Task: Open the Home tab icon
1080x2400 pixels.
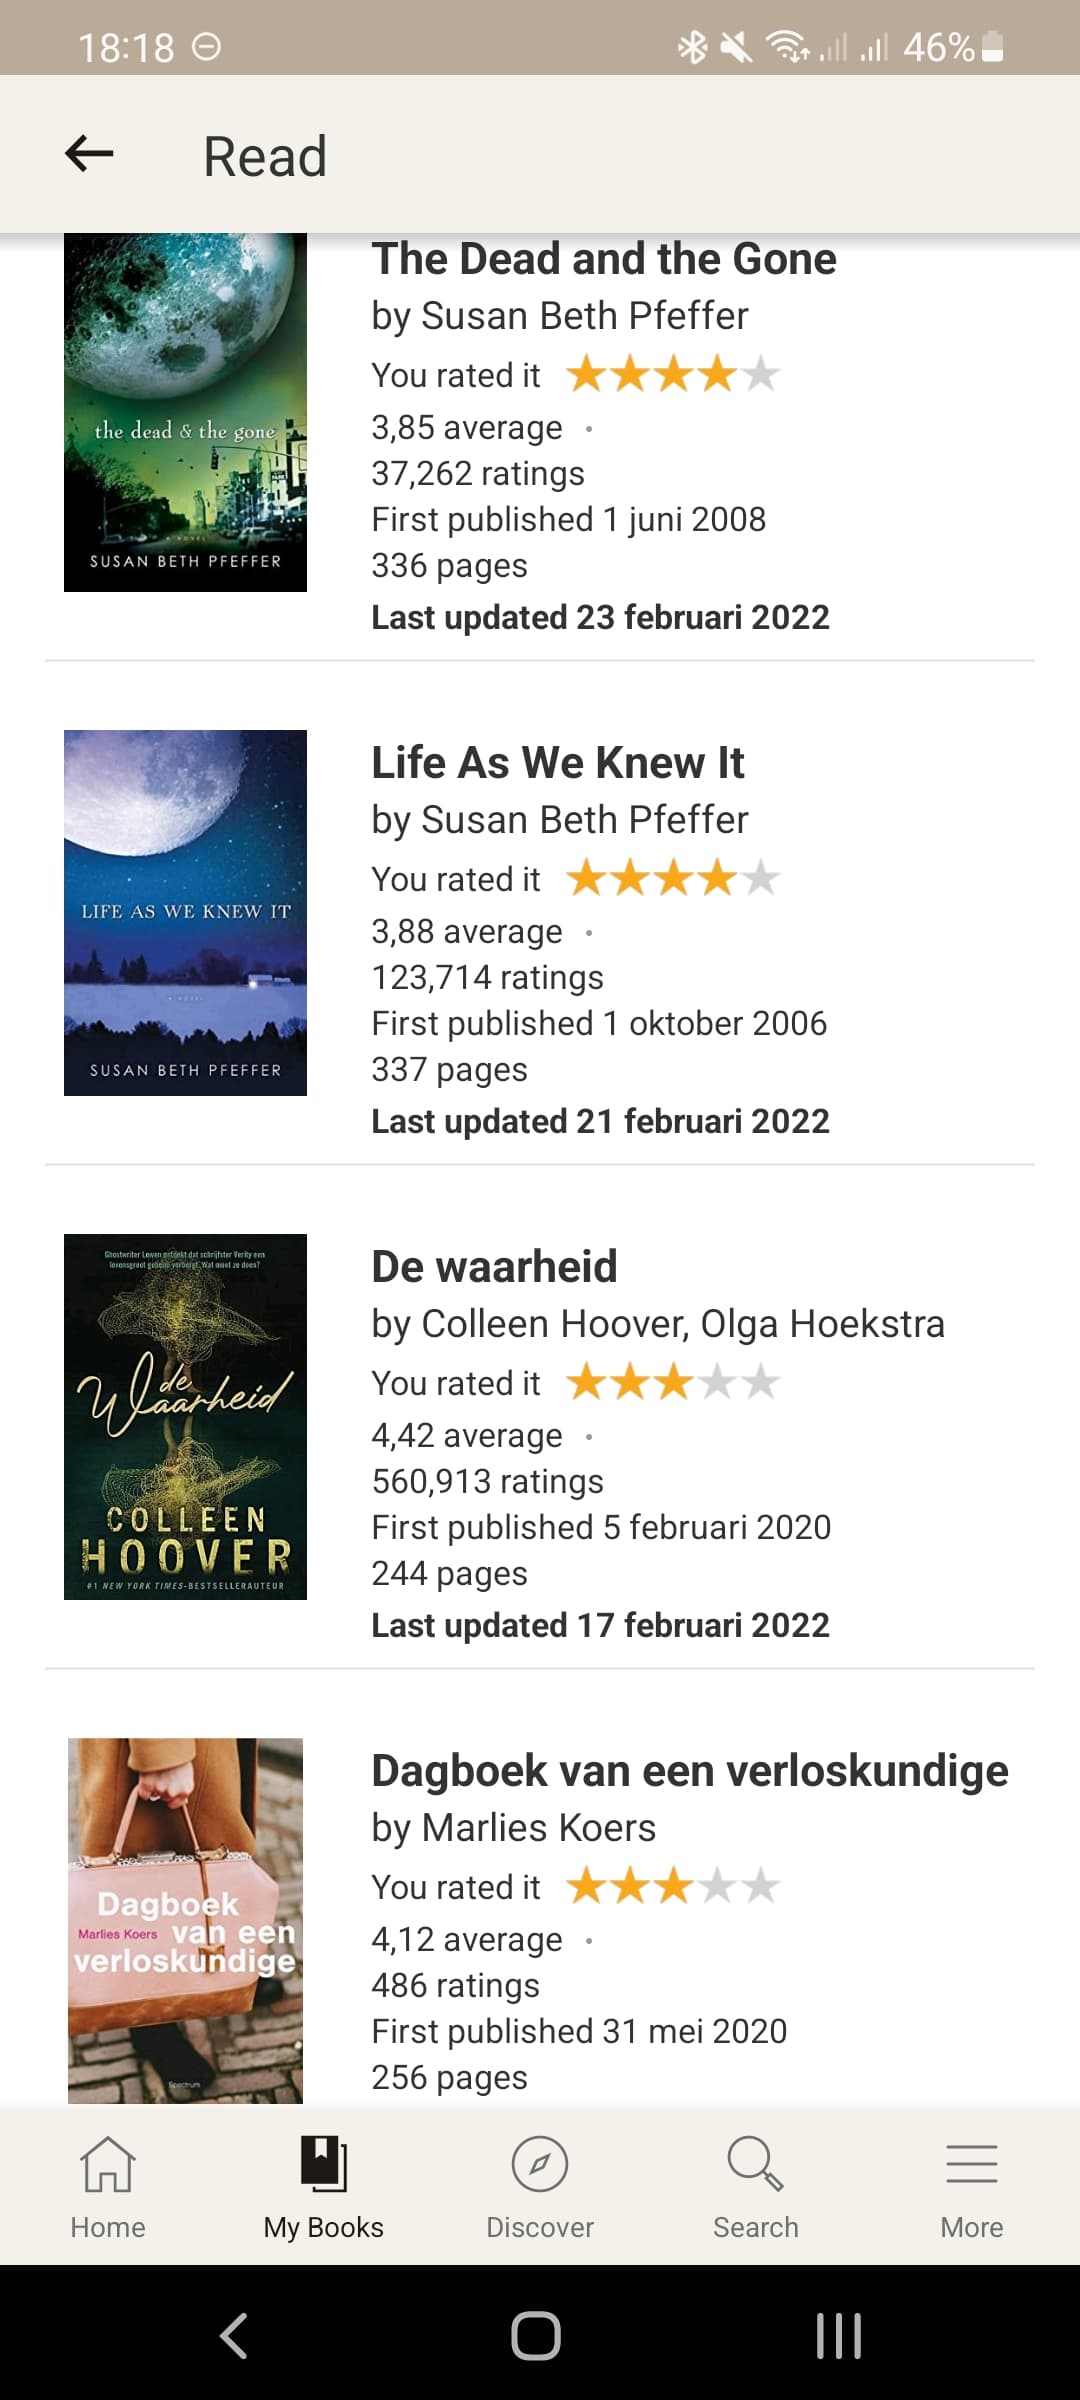Action: click(108, 2164)
